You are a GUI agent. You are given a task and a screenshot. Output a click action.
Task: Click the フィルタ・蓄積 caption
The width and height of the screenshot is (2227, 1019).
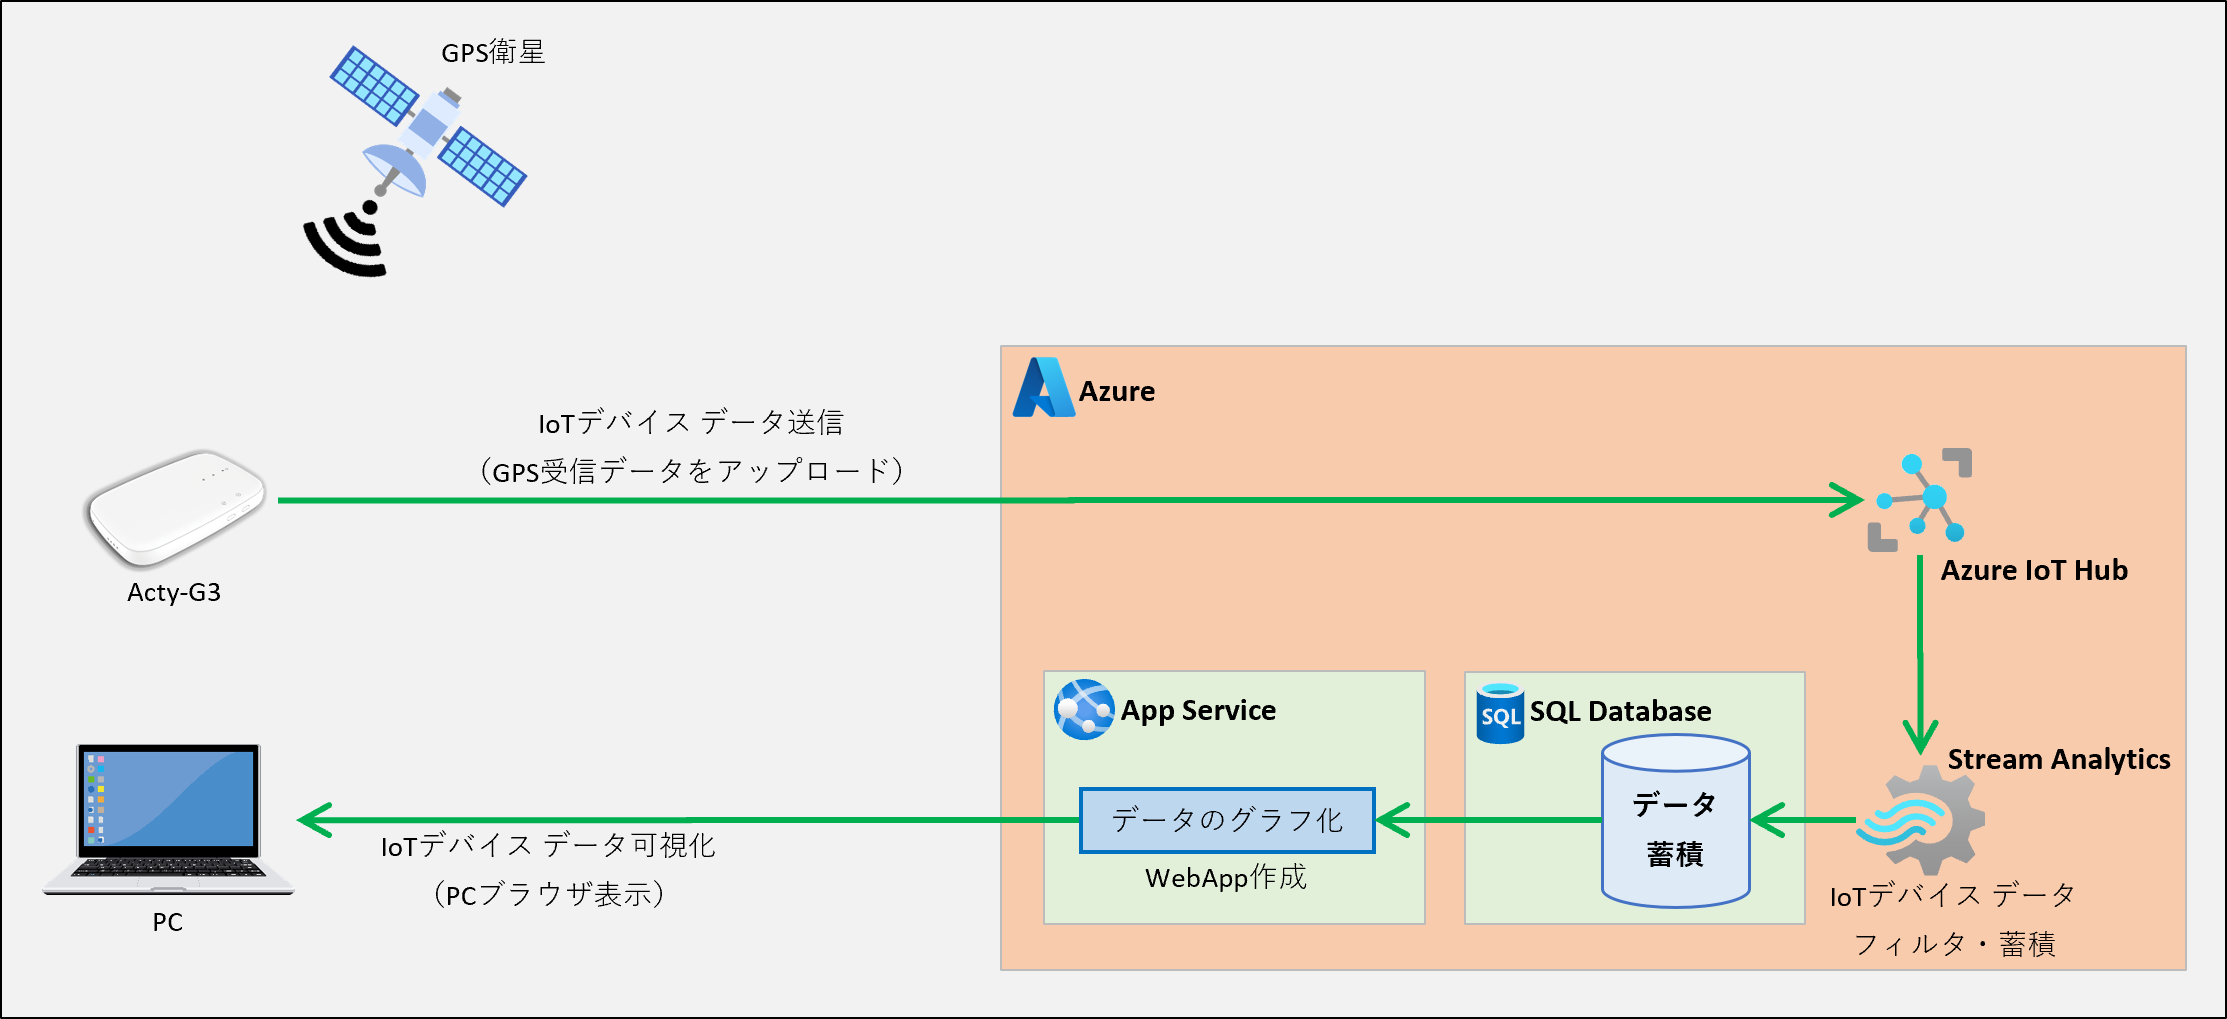click(x=1954, y=944)
